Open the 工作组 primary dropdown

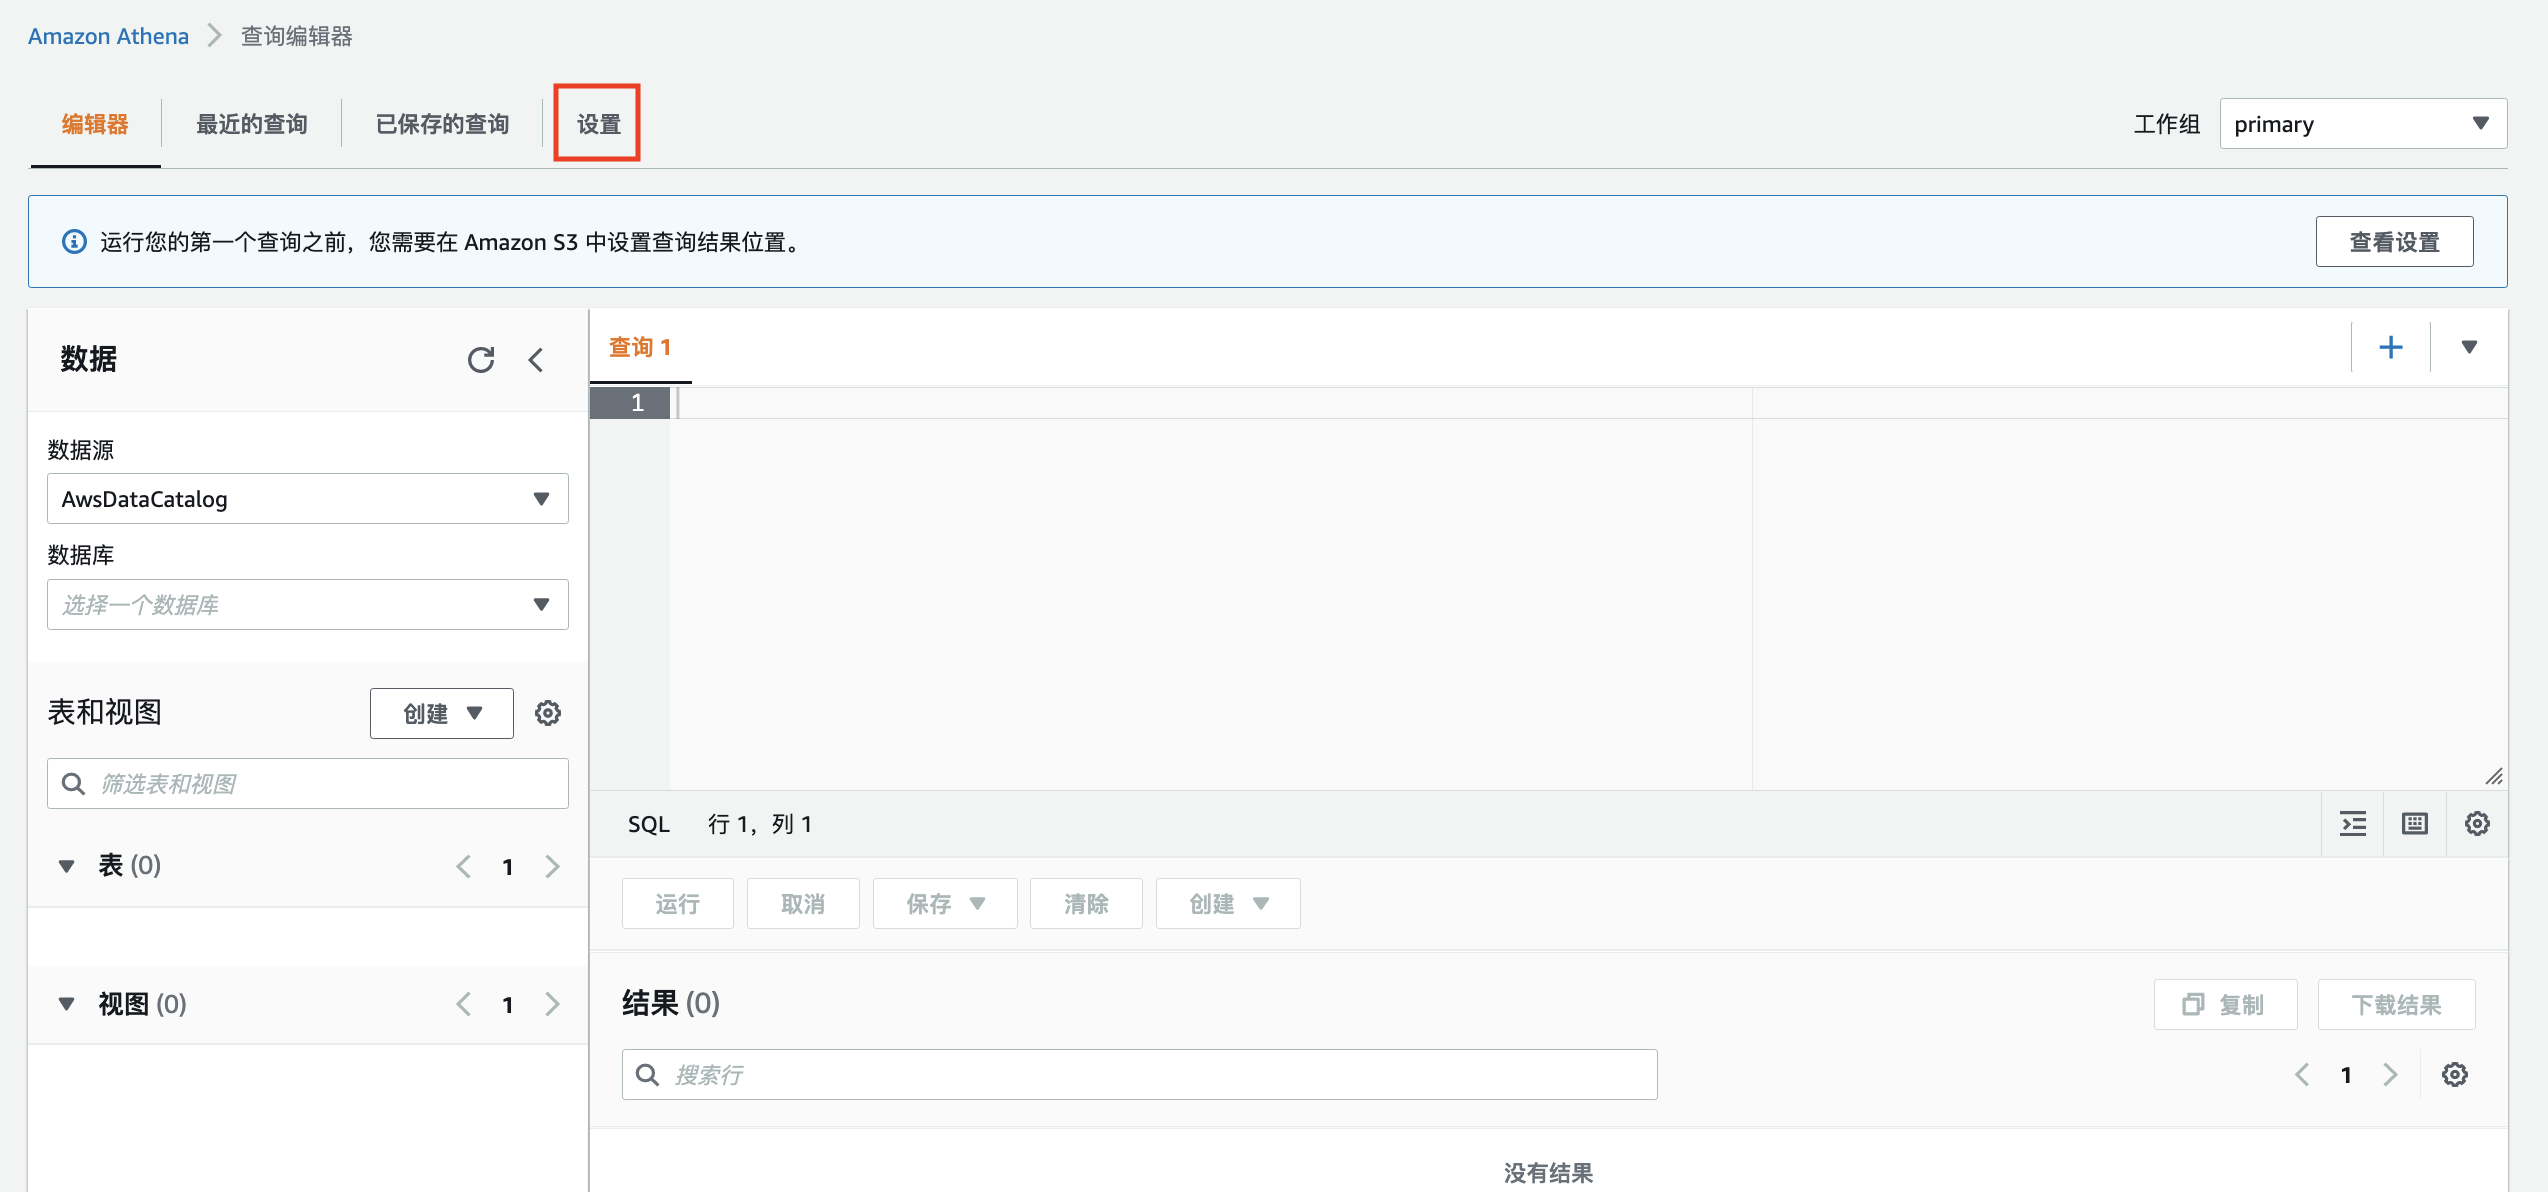(2362, 124)
